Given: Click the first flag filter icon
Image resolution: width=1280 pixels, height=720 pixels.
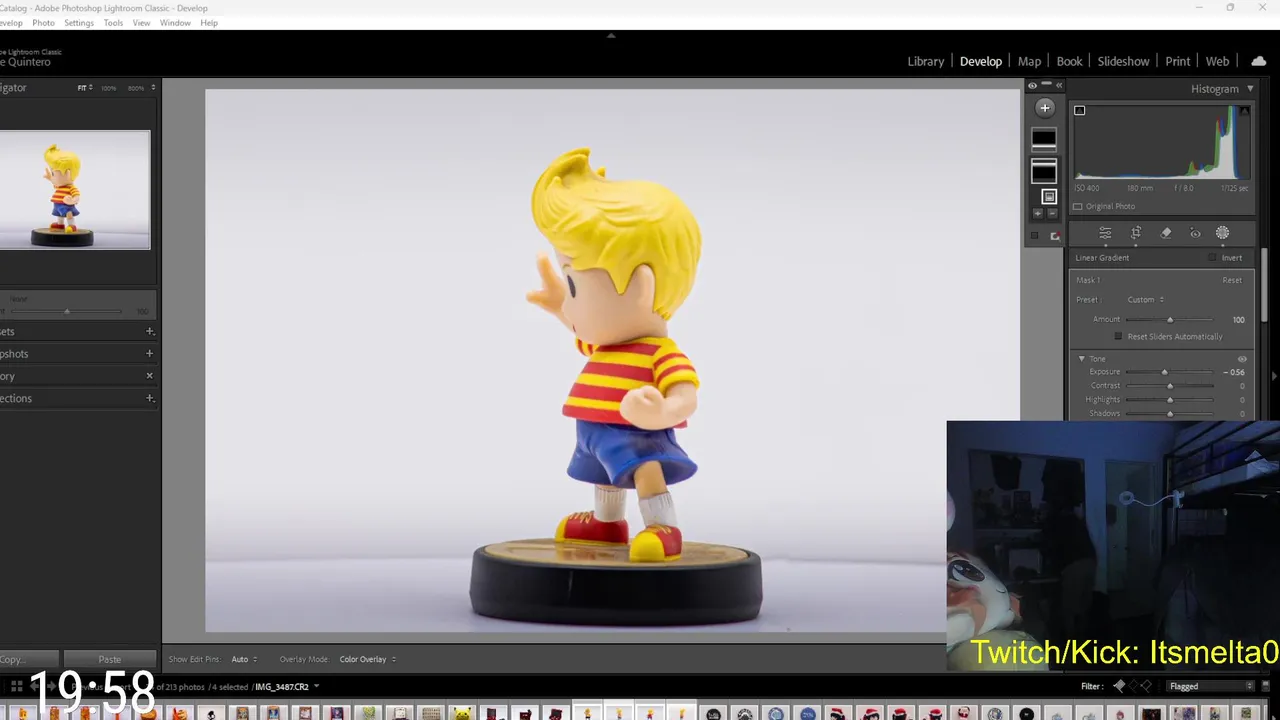Looking at the screenshot, I should [1119, 686].
